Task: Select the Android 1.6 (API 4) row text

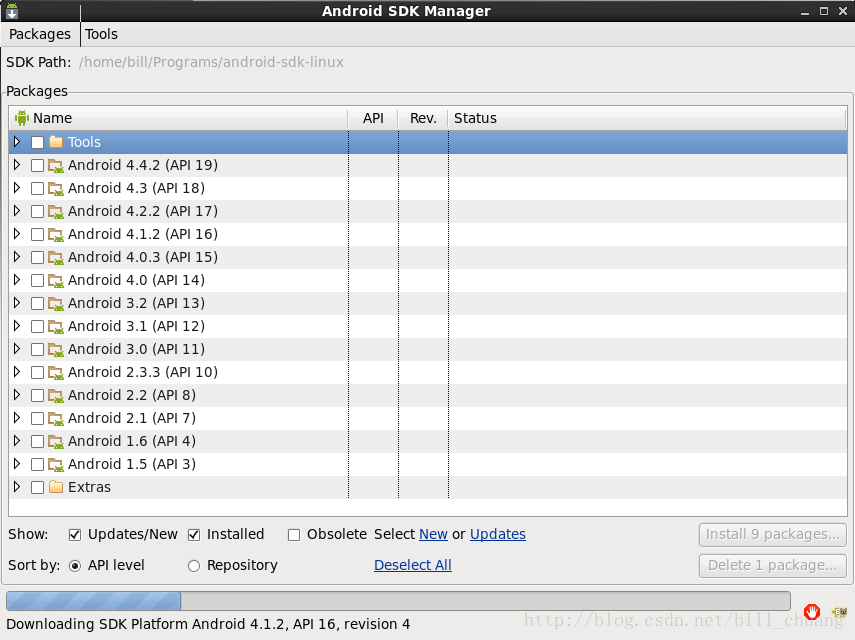Action: coord(132,441)
